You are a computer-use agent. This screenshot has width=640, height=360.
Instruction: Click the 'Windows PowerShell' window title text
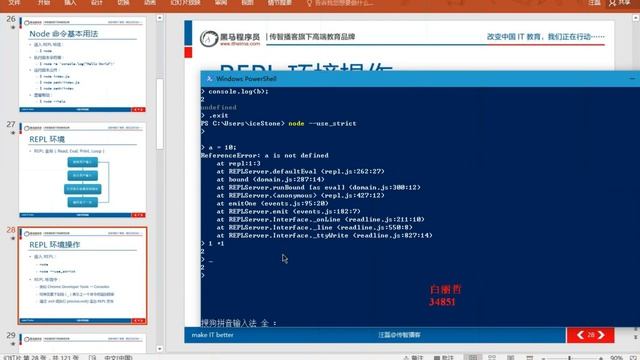click(246, 79)
